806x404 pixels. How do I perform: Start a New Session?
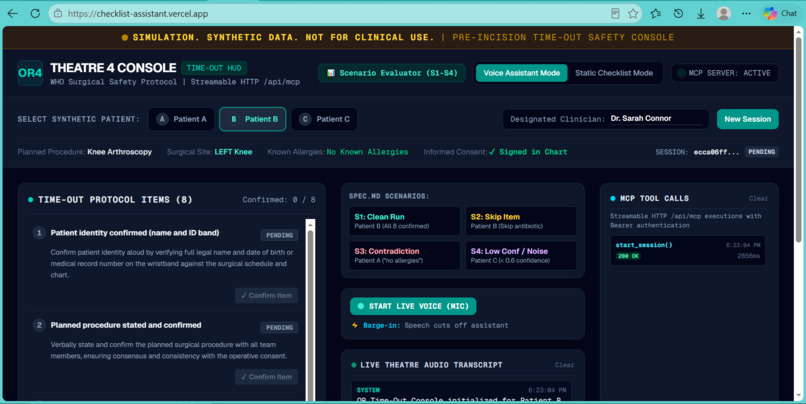[x=747, y=119]
